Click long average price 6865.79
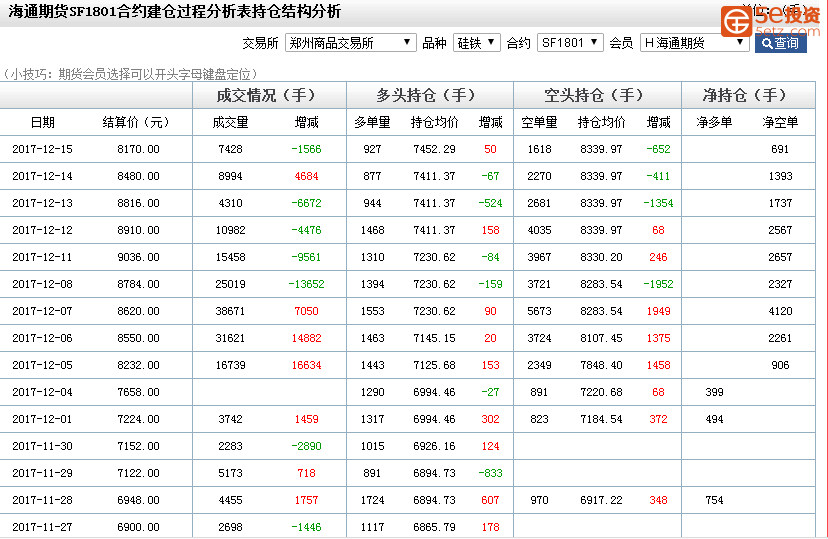Image resolution: width=828 pixels, height=539 pixels. tap(434, 527)
